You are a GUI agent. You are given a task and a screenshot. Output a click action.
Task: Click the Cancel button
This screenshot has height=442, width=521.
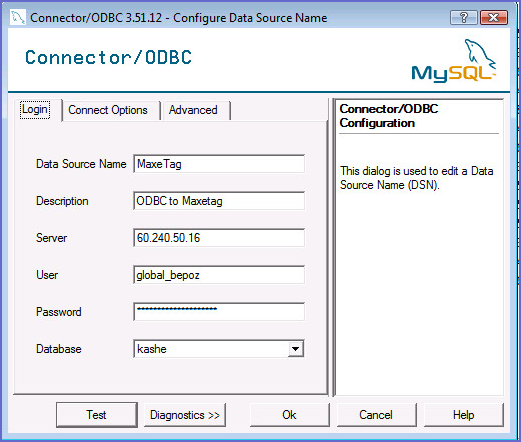(x=376, y=415)
